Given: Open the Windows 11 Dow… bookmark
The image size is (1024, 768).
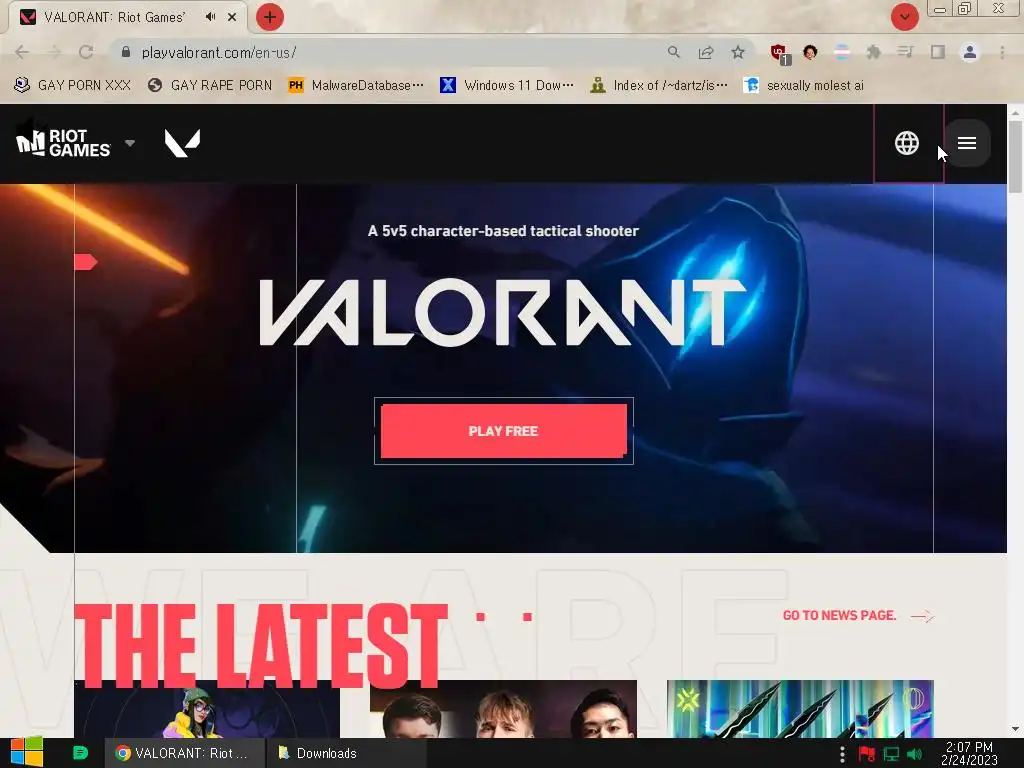Looking at the screenshot, I should coord(507,86).
